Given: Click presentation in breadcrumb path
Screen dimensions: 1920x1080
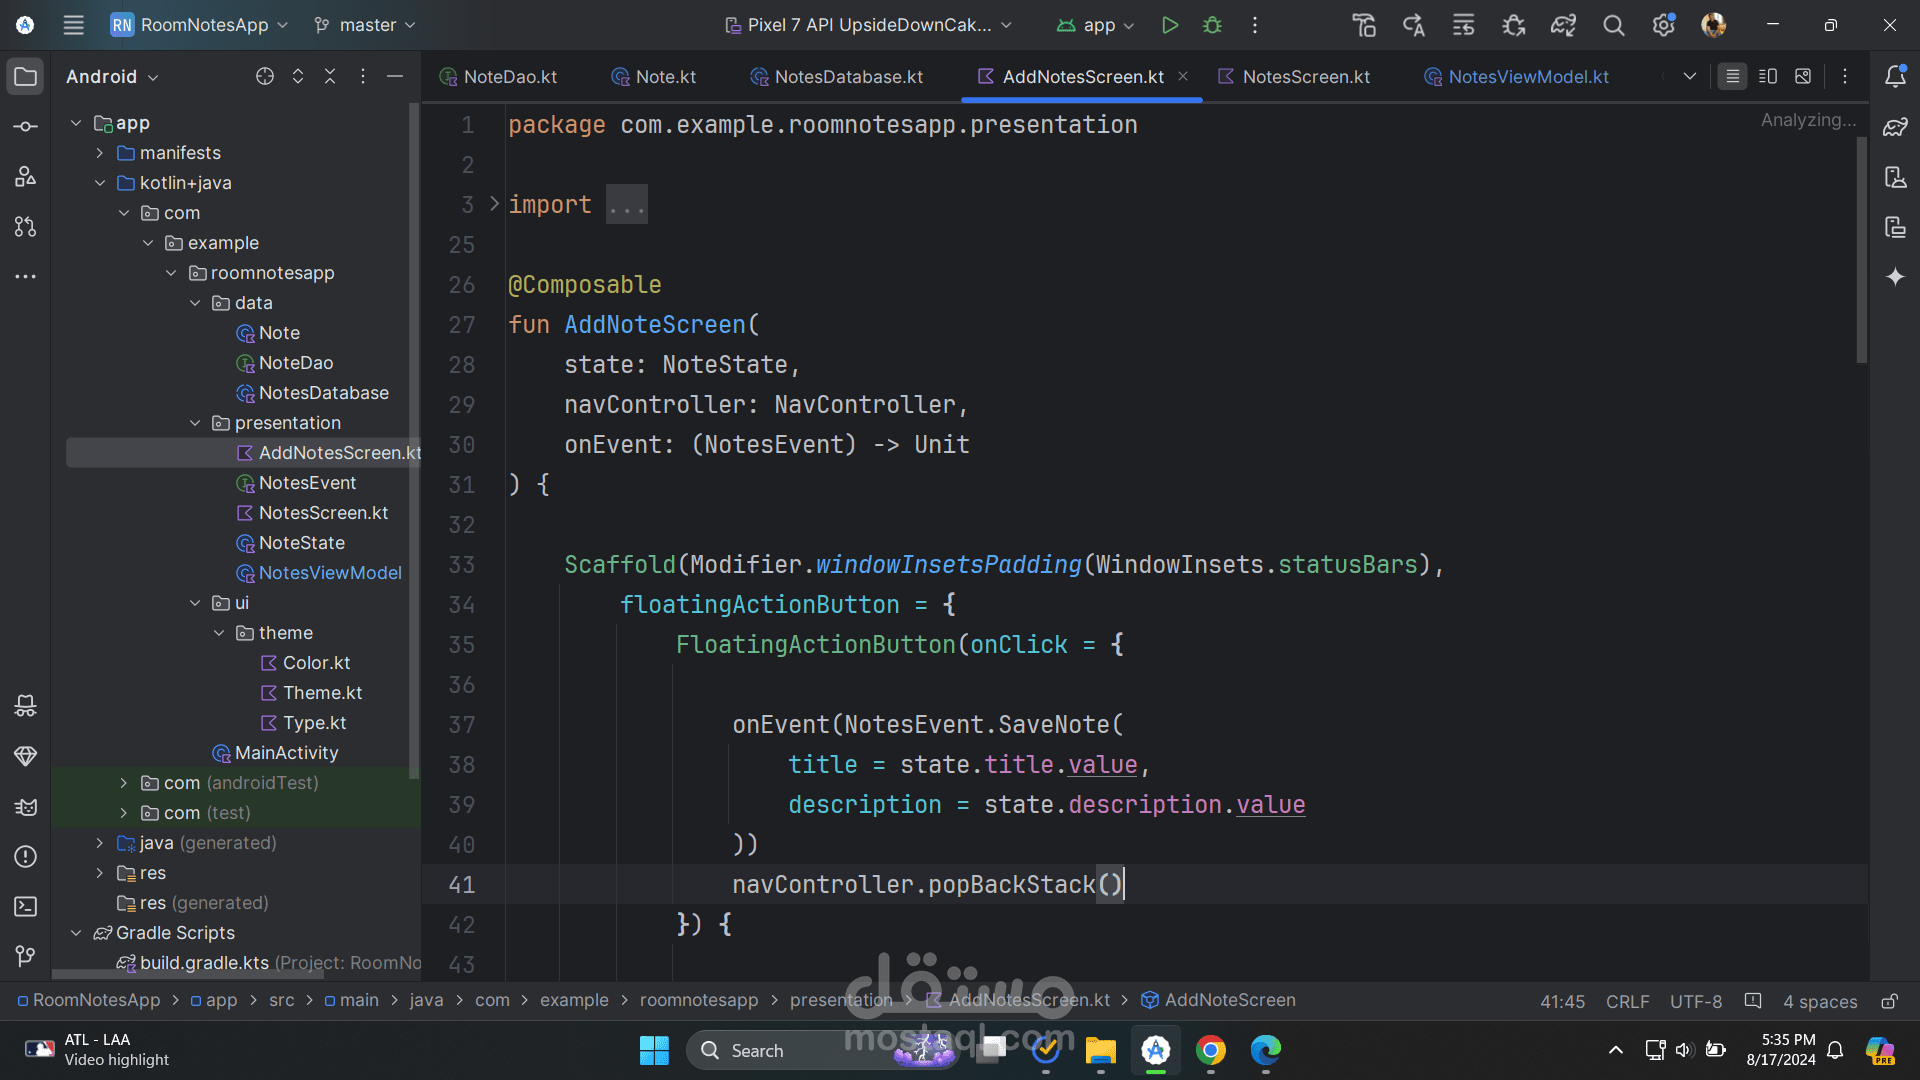Looking at the screenshot, I should pyautogui.click(x=840, y=1000).
